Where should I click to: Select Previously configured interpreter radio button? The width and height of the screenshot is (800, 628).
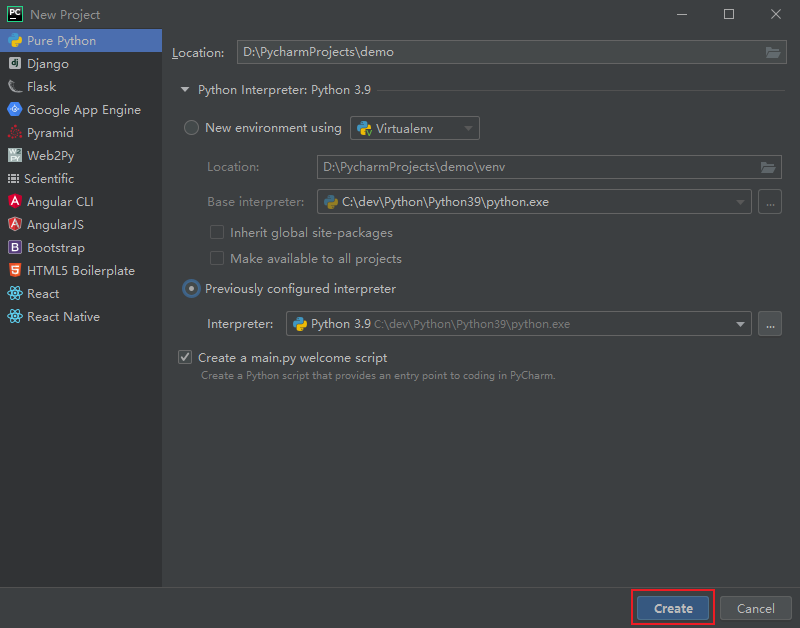click(191, 289)
